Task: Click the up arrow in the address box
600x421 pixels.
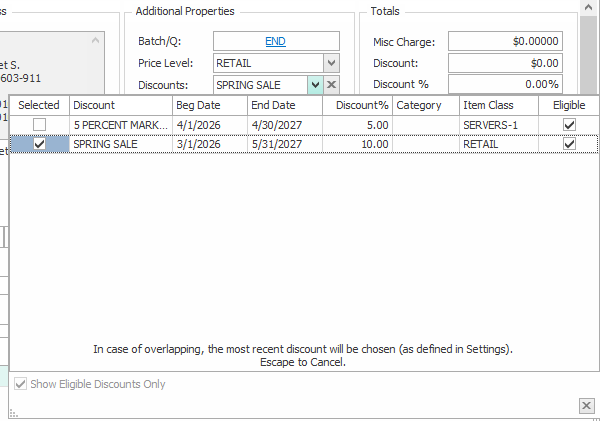Action: coord(96,41)
